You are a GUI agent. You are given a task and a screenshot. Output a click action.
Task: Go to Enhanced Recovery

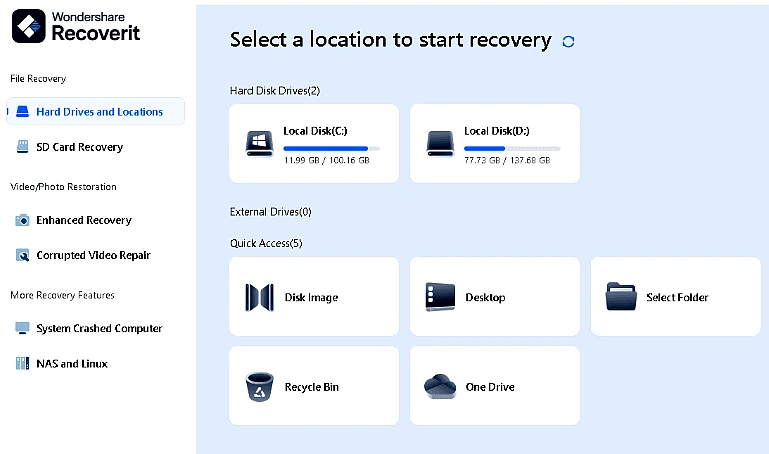84,220
